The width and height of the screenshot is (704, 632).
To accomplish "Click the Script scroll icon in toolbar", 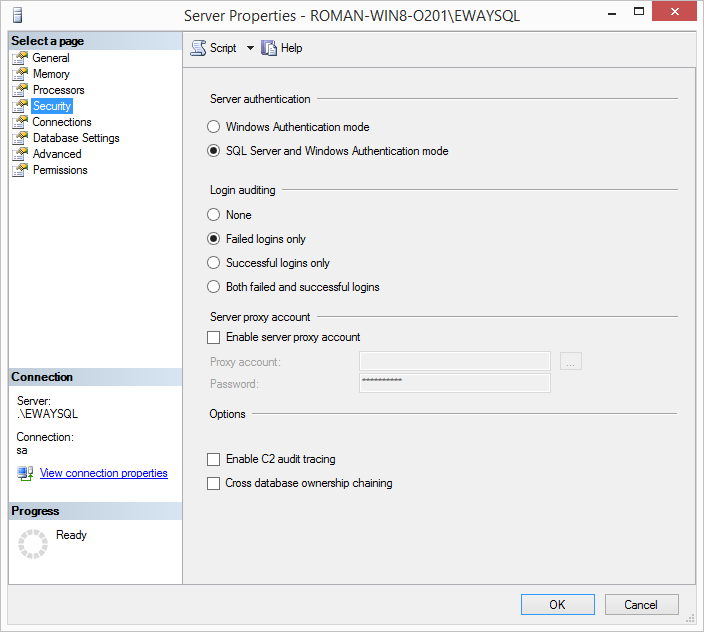I will [198, 48].
